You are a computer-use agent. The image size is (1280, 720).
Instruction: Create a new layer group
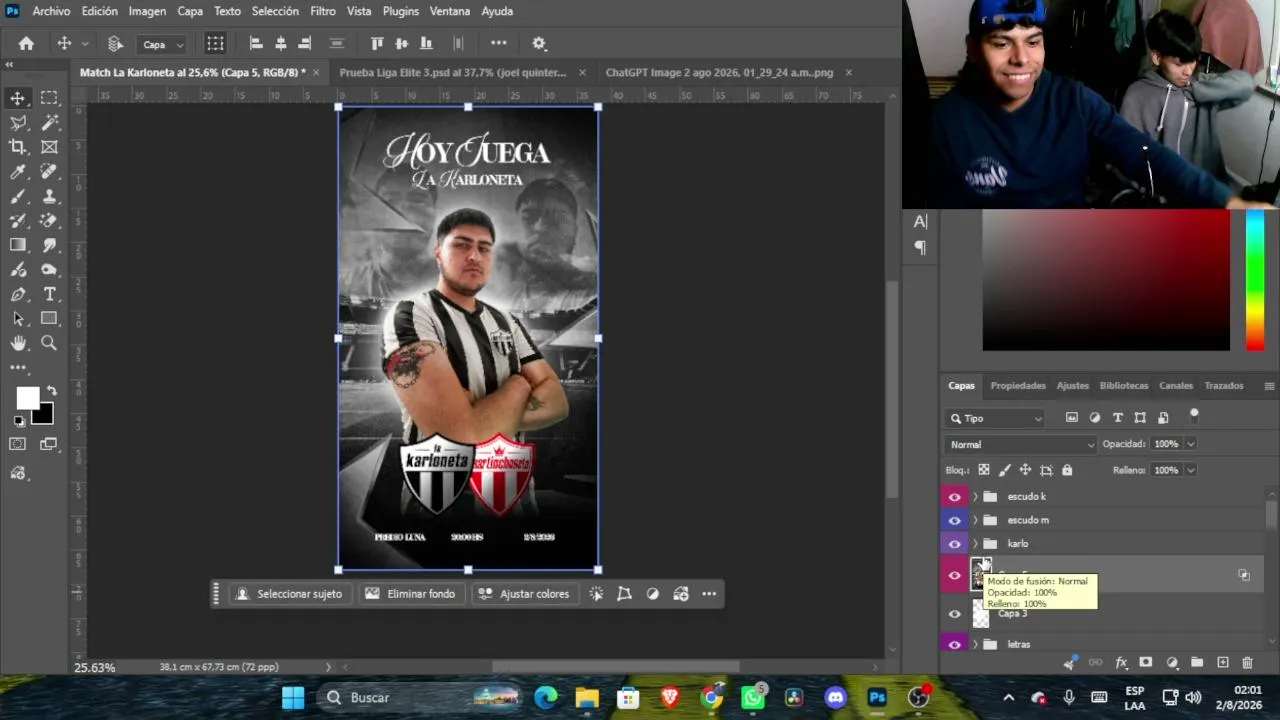coord(1197,662)
